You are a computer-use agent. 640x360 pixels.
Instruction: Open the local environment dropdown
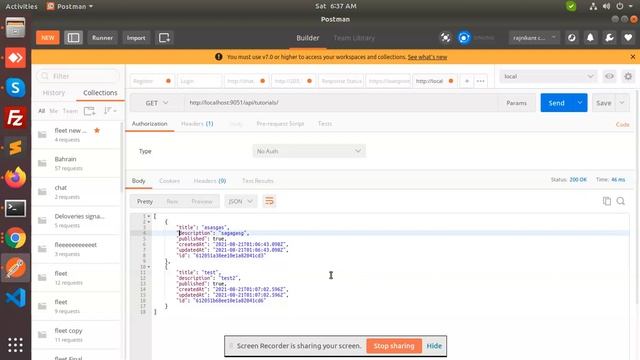click(x=548, y=76)
